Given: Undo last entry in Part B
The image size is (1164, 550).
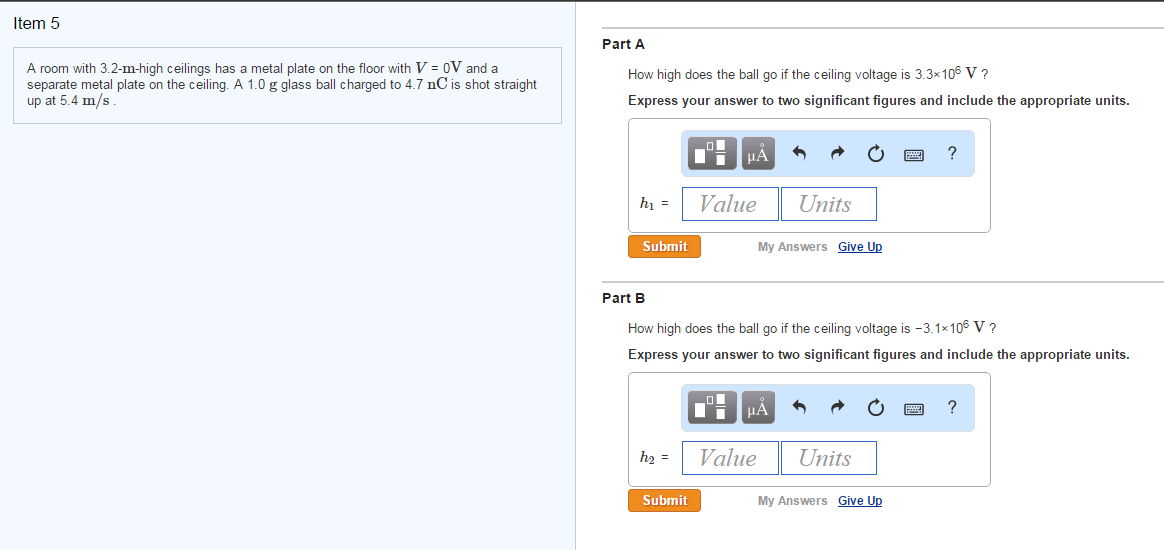Looking at the screenshot, I should point(800,407).
